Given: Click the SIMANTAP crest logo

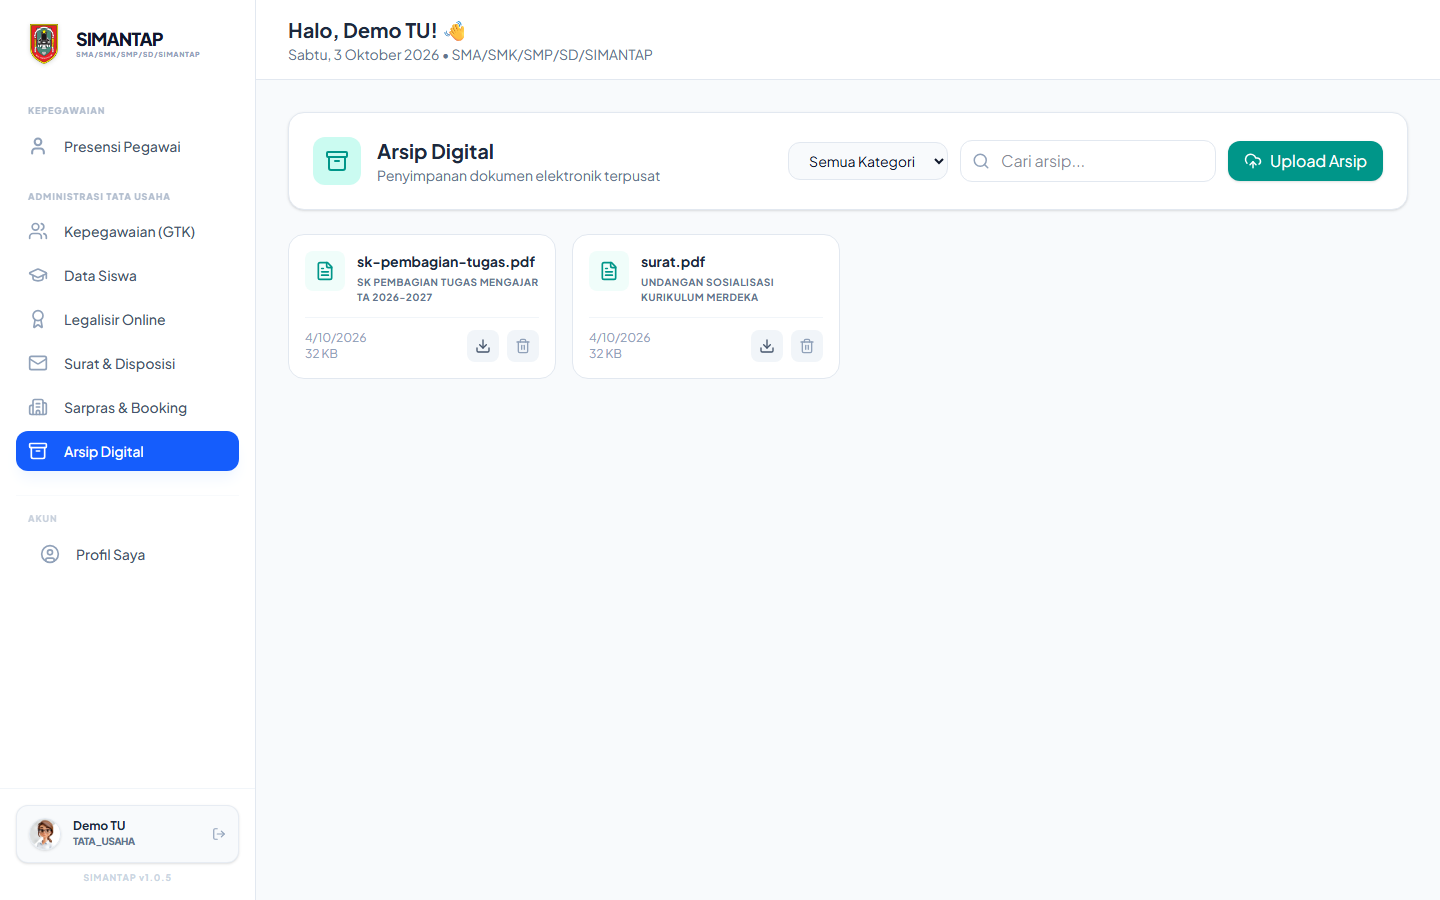Looking at the screenshot, I should tap(44, 44).
